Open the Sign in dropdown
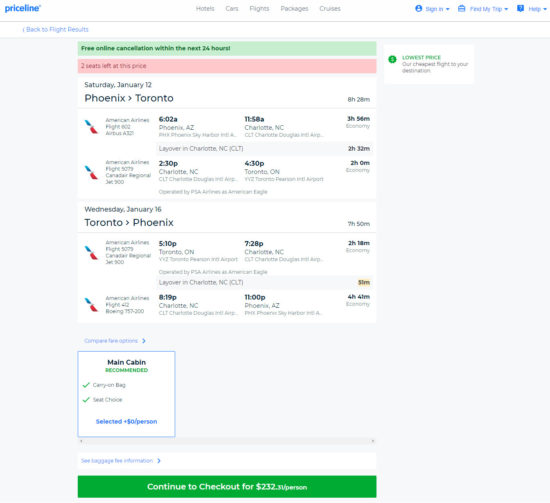Viewport: 550px width, 503px height. coord(432,9)
